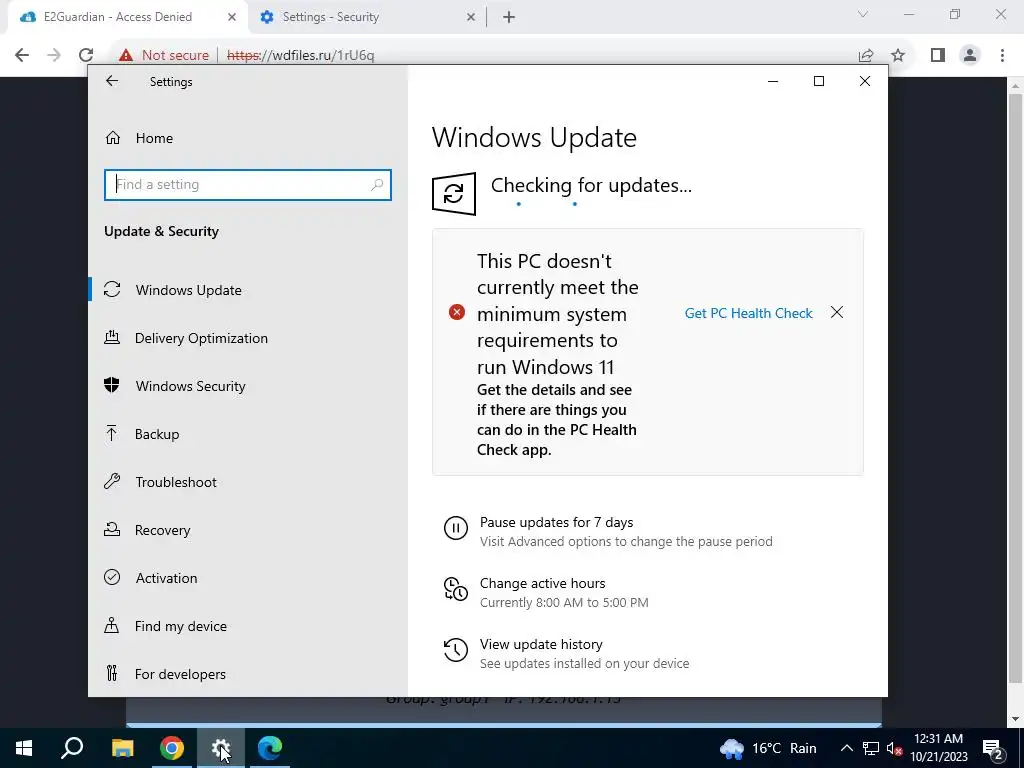Click the Not secure warning badge
Image resolution: width=1024 pixels, height=768 pixels.
click(x=163, y=55)
